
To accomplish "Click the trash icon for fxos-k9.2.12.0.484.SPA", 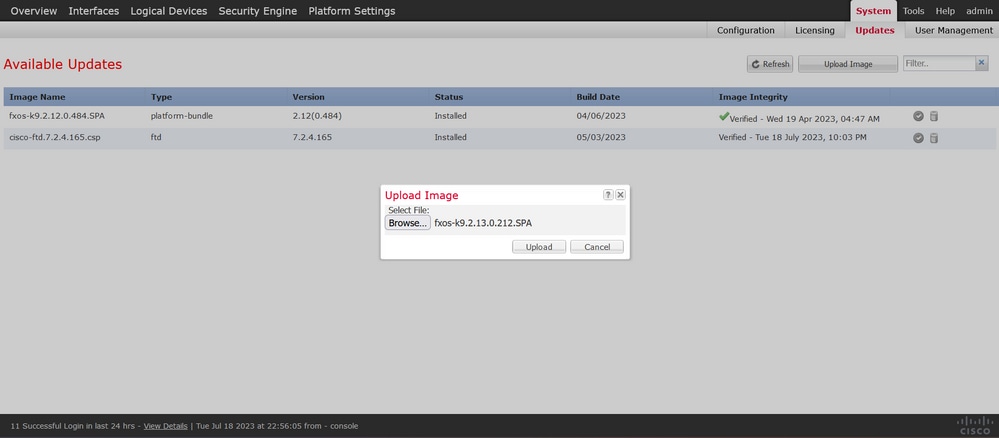I will 934,116.
